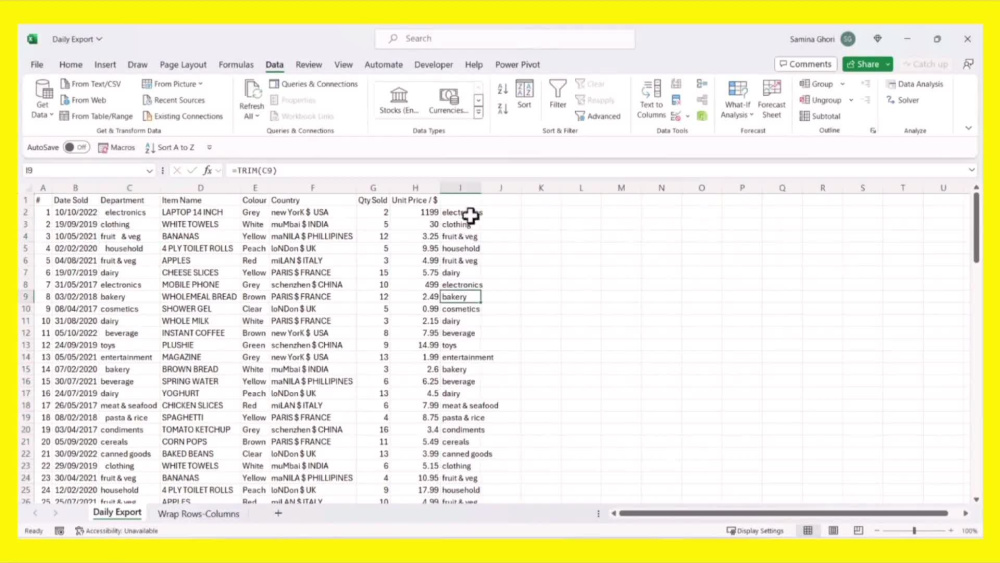Switch to Page Break Preview

click(858, 530)
